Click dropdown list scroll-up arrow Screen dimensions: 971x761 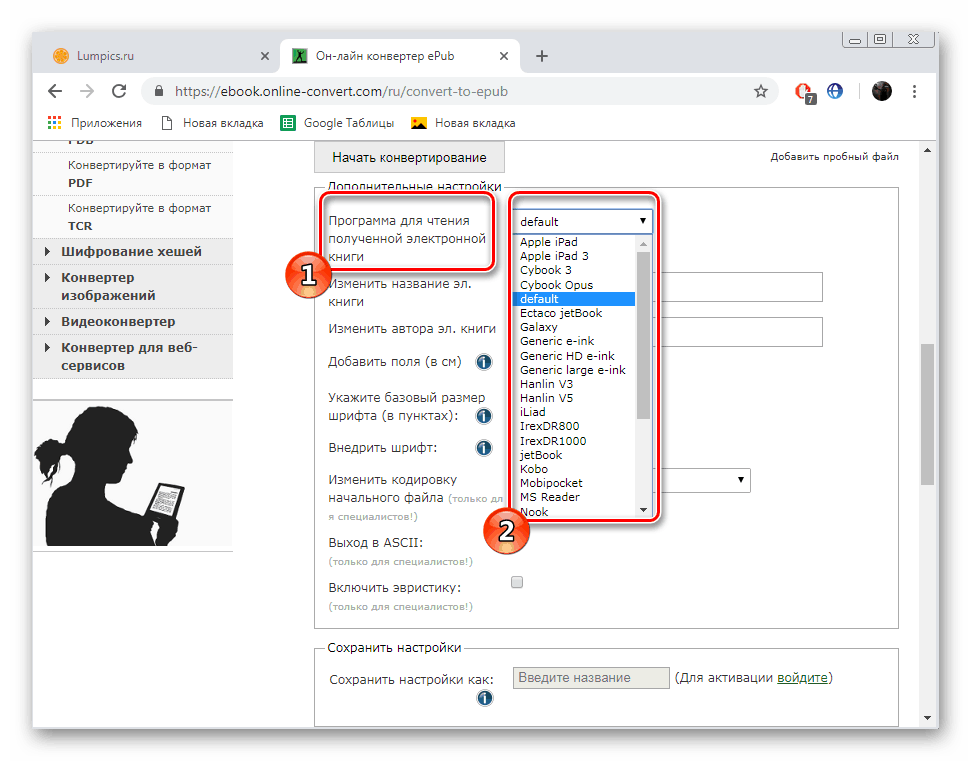tap(643, 243)
